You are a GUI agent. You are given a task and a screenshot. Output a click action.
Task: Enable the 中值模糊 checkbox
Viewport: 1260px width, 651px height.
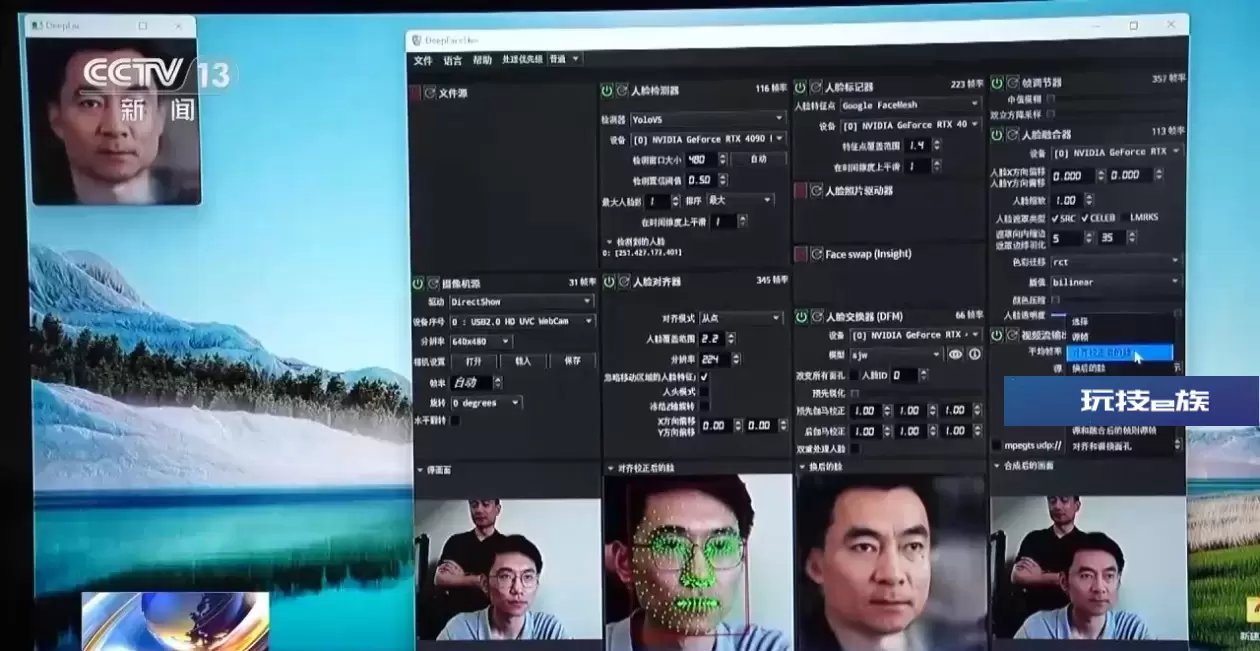tap(1051, 99)
